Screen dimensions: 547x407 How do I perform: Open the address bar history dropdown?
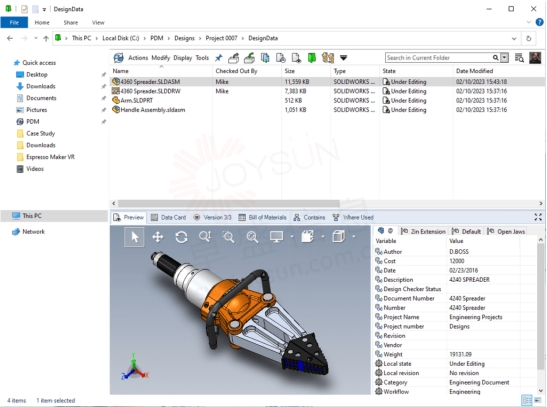pyautogui.click(x=514, y=38)
